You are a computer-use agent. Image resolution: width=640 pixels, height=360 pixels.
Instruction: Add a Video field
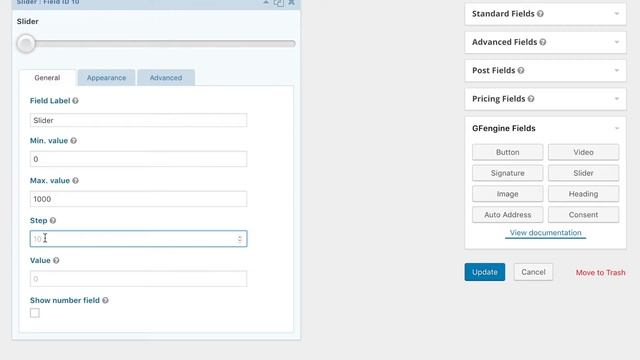(x=583, y=152)
